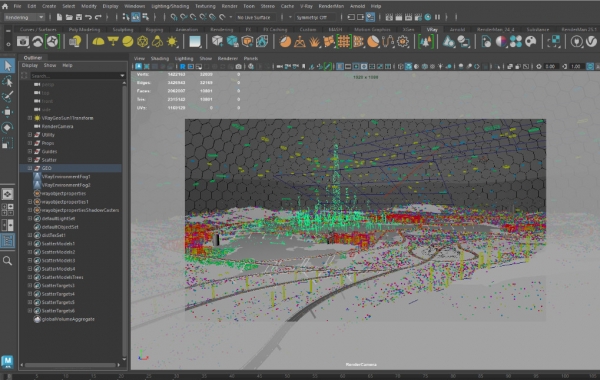Open the search magnifier in the left toolbar
Image resolution: width=600 pixels, height=380 pixels.
coord(7,261)
